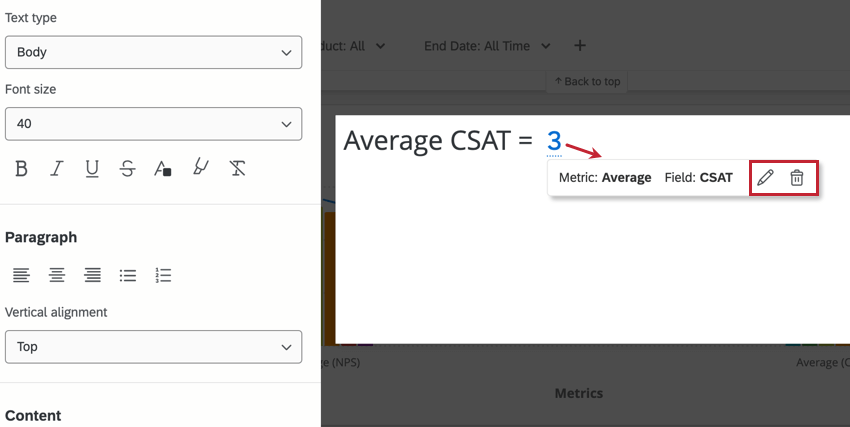Image resolution: width=850 pixels, height=427 pixels.
Task: Expand the Font size dropdown
Action: (x=153, y=124)
